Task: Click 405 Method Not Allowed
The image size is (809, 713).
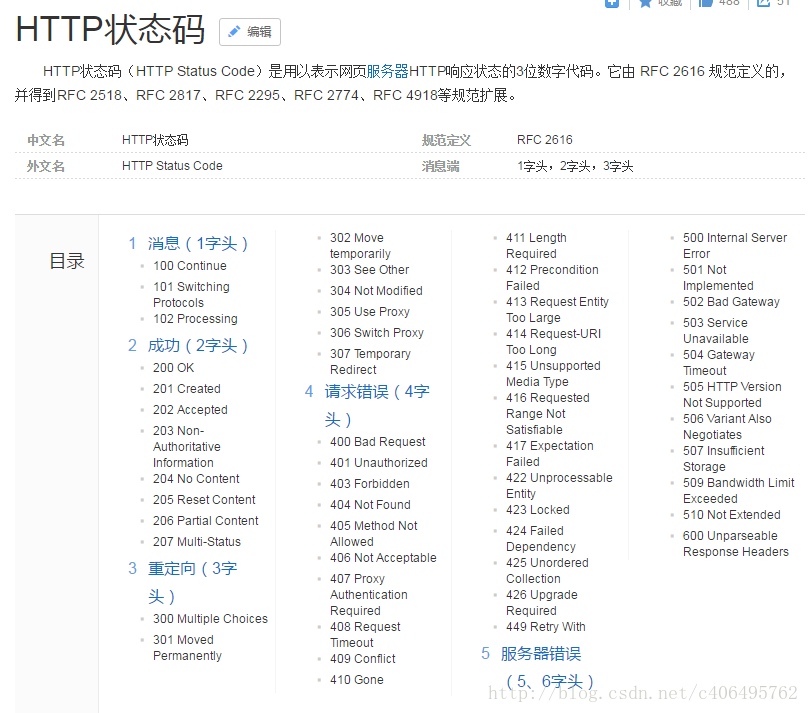Action: tap(374, 533)
